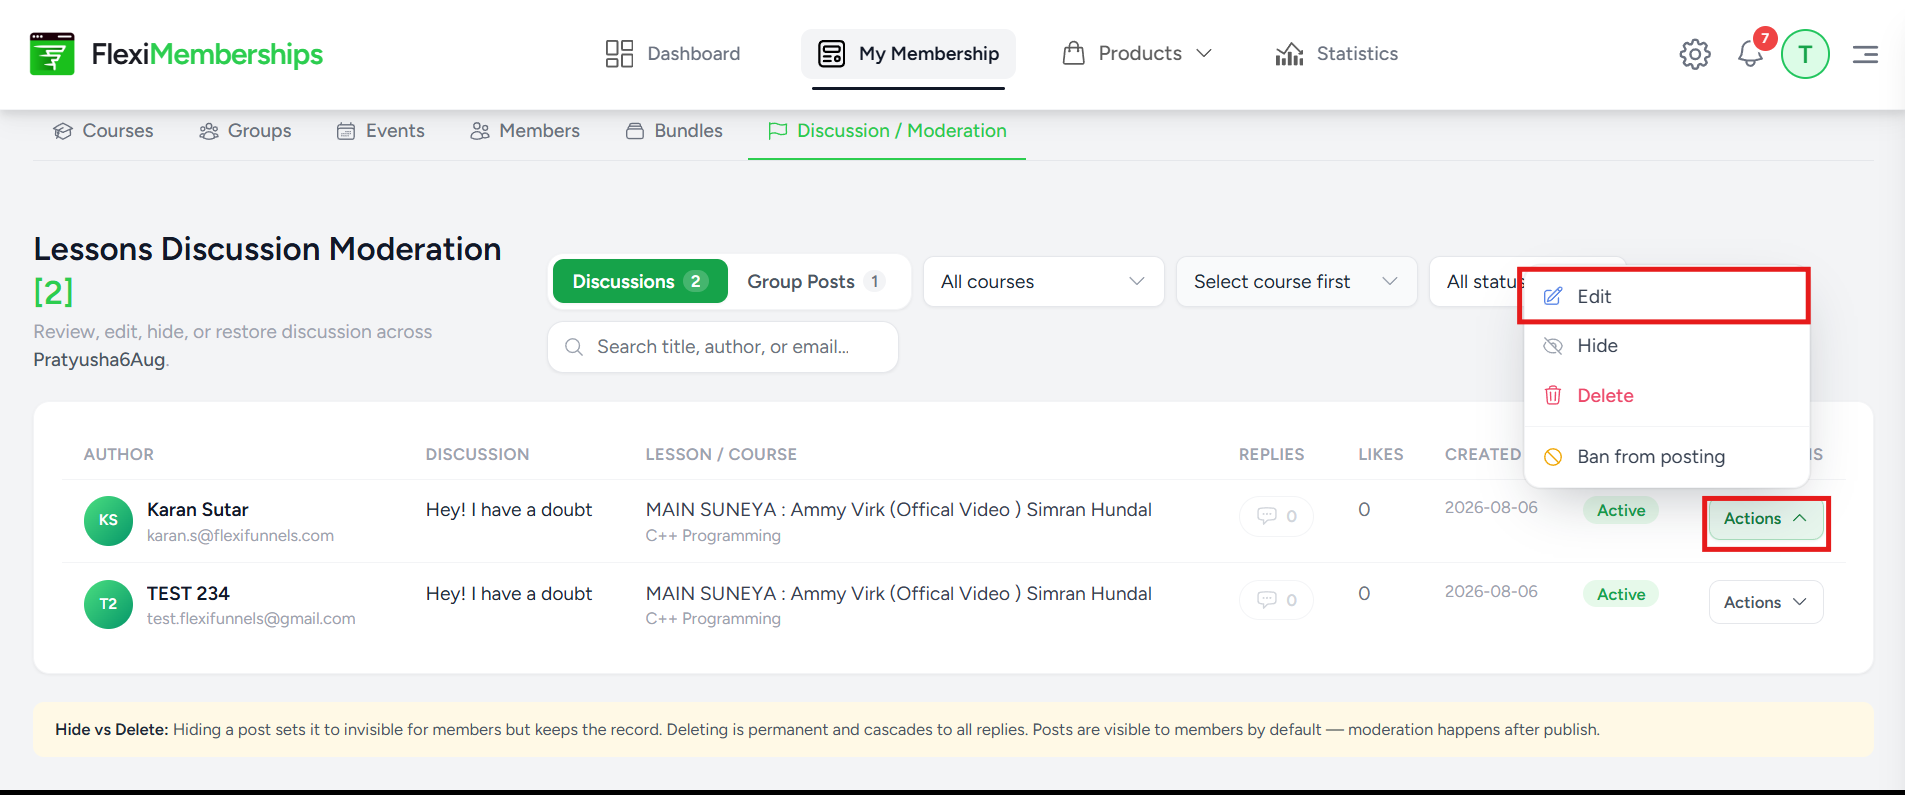Choose Delete from the actions menu

[1666, 396]
